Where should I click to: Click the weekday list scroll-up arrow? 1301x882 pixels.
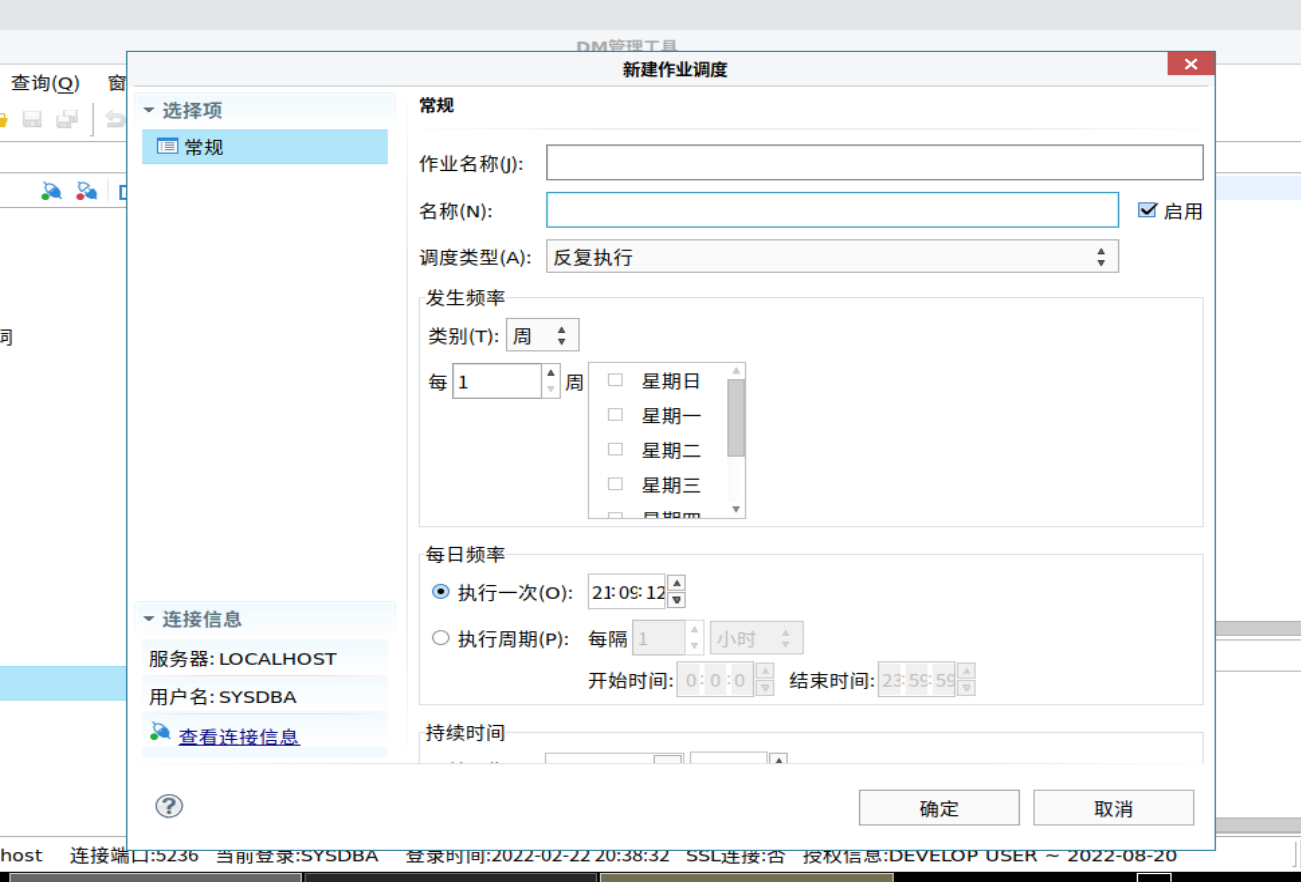point(736,371)
